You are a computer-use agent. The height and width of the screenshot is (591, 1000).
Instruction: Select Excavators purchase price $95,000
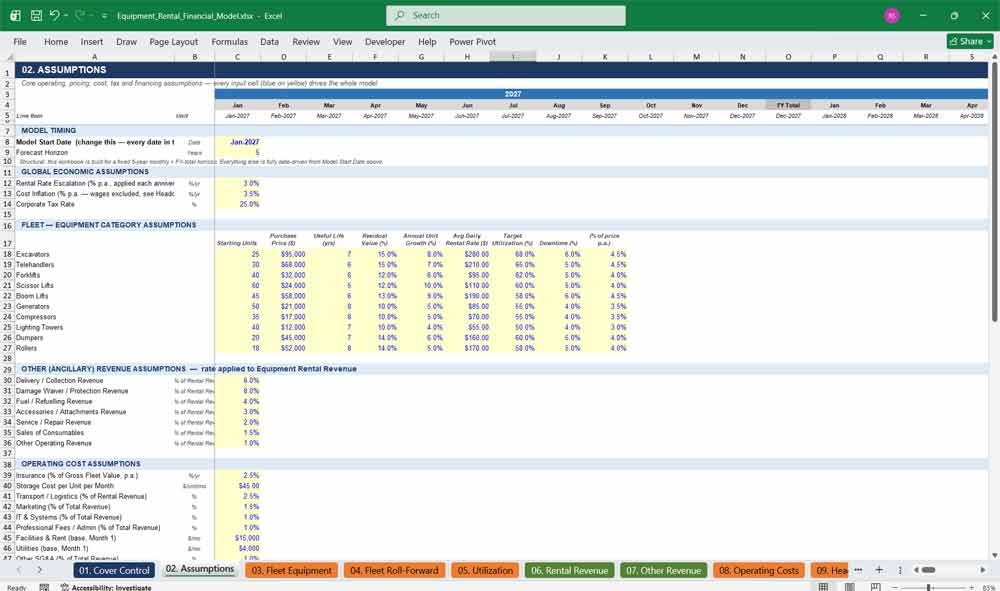point(283,254)
